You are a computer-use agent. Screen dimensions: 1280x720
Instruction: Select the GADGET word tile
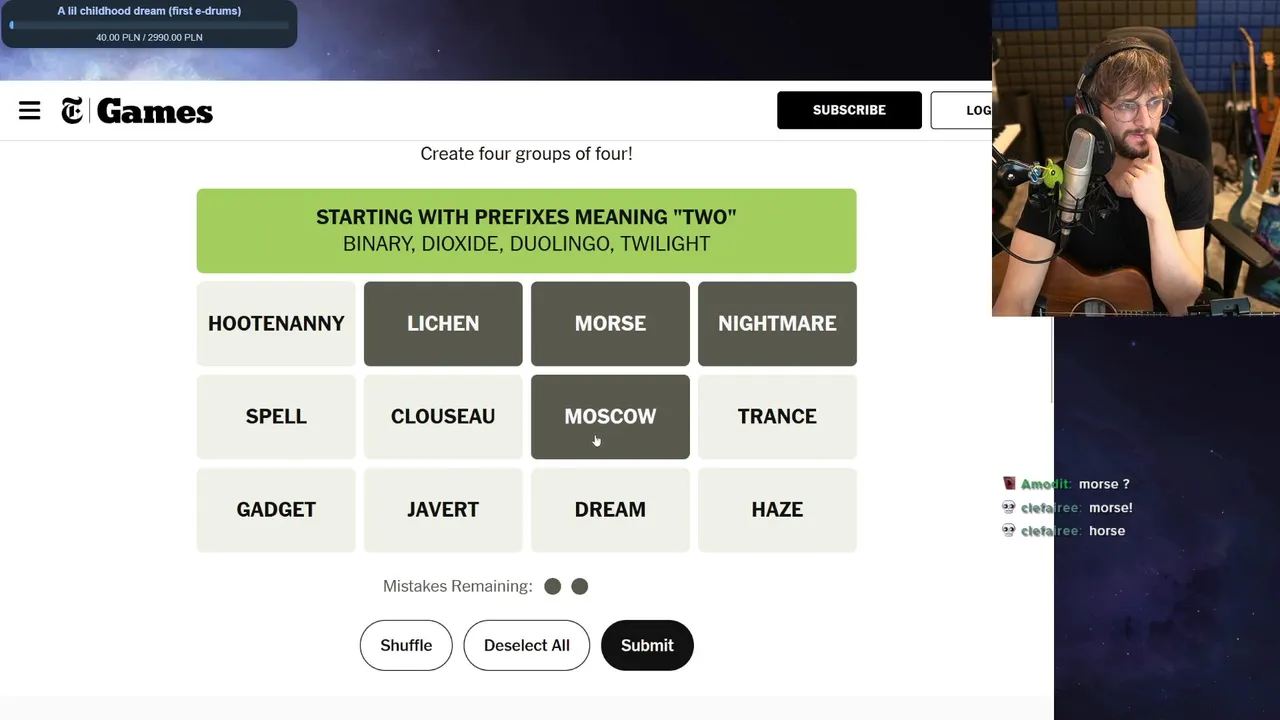pos(276,510)
